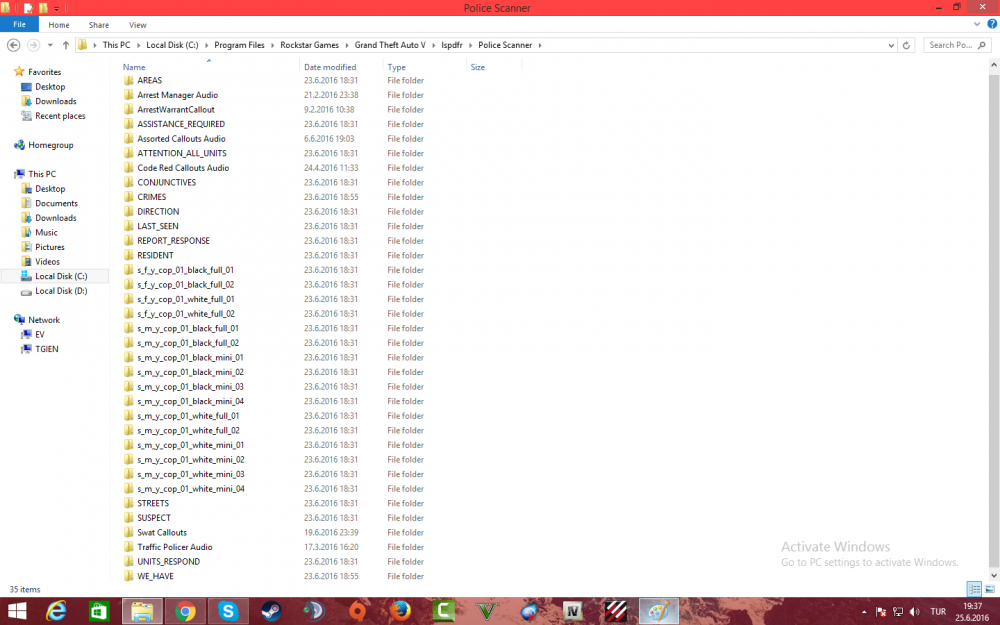Switch to details view icon
The width and height of the screenshot is (1000, 625).
click(x=974, y=589)
